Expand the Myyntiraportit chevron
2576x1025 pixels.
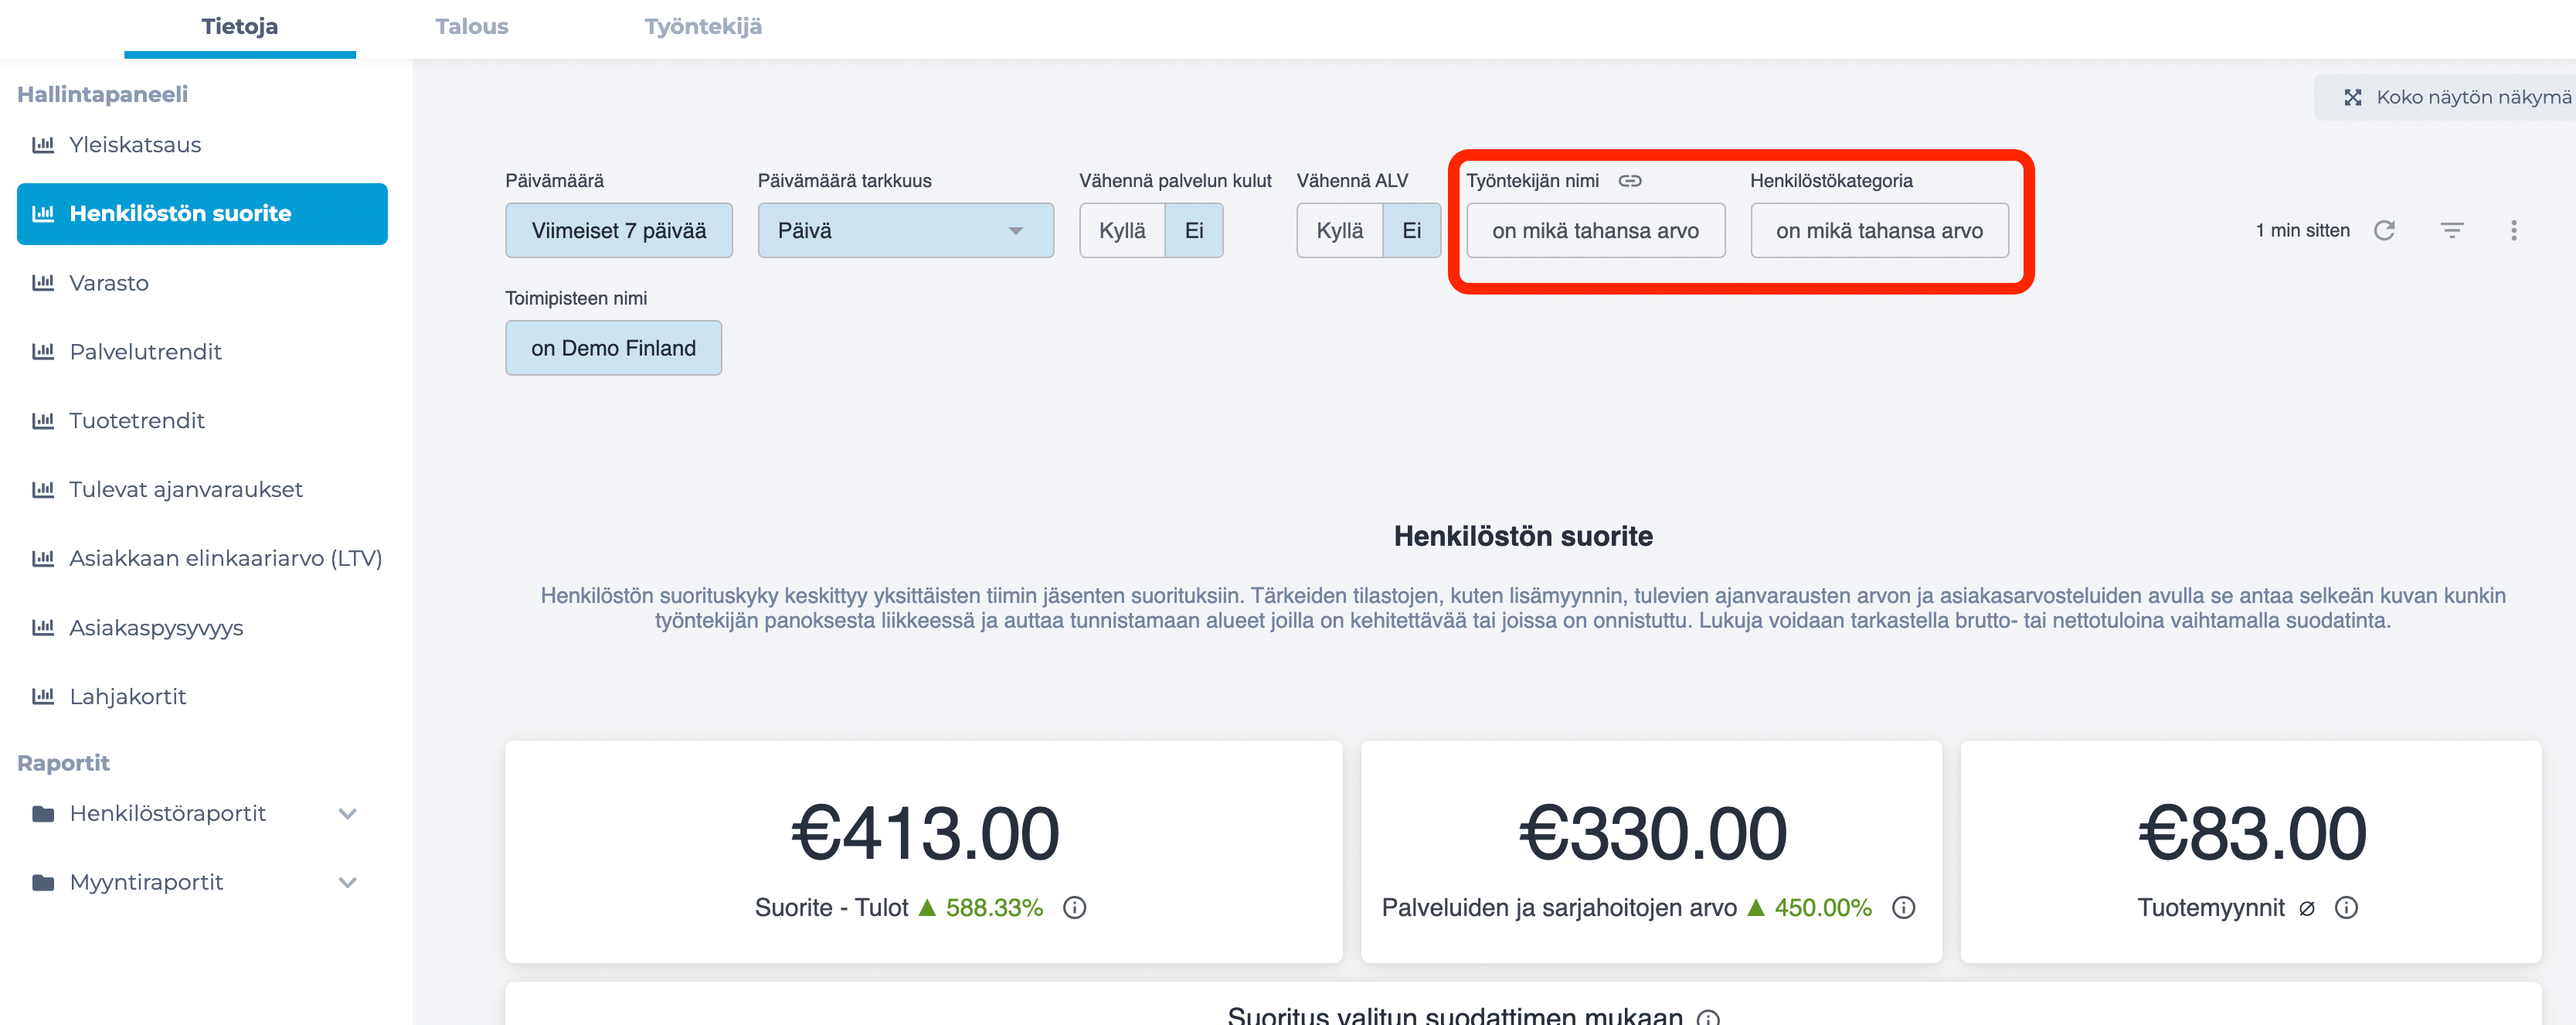click(x=347, y=883)
